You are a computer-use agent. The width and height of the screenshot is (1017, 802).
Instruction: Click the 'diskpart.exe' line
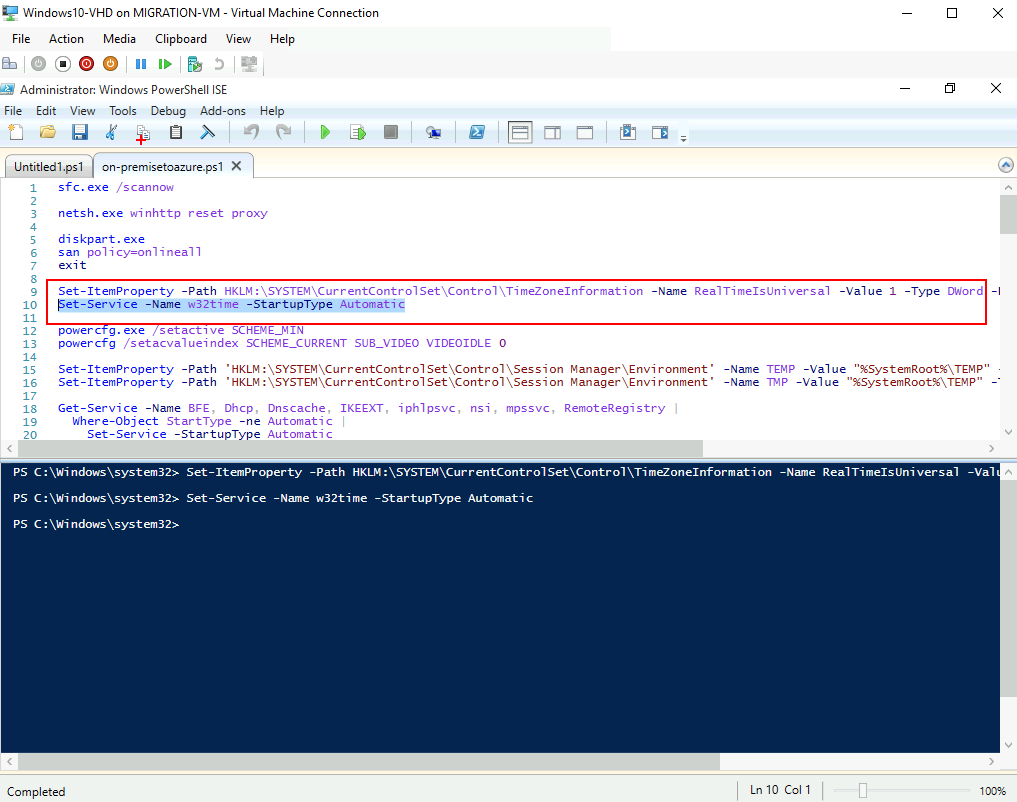pyautogui.click(x=101, y=239)
